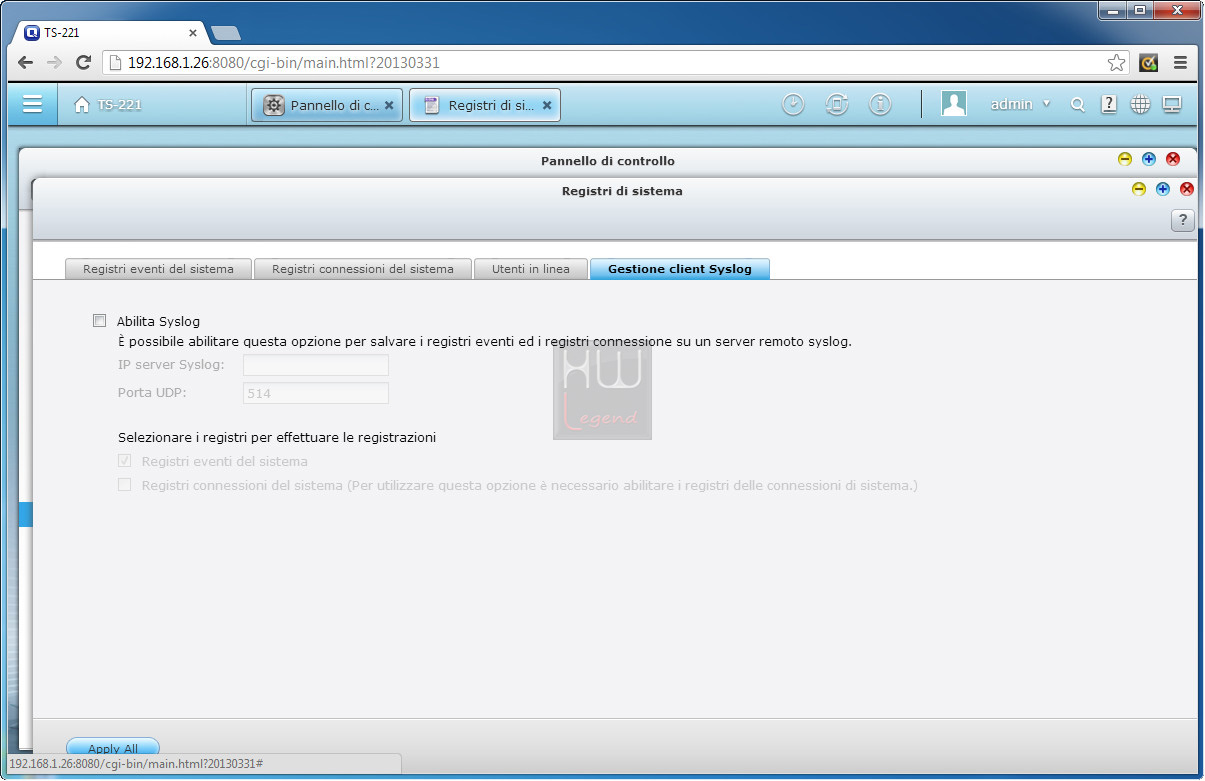The height and width of the screenshot is (781, 1205).
Task: Enable the Abilita Syslog checkbox
Action: (99, 321)
